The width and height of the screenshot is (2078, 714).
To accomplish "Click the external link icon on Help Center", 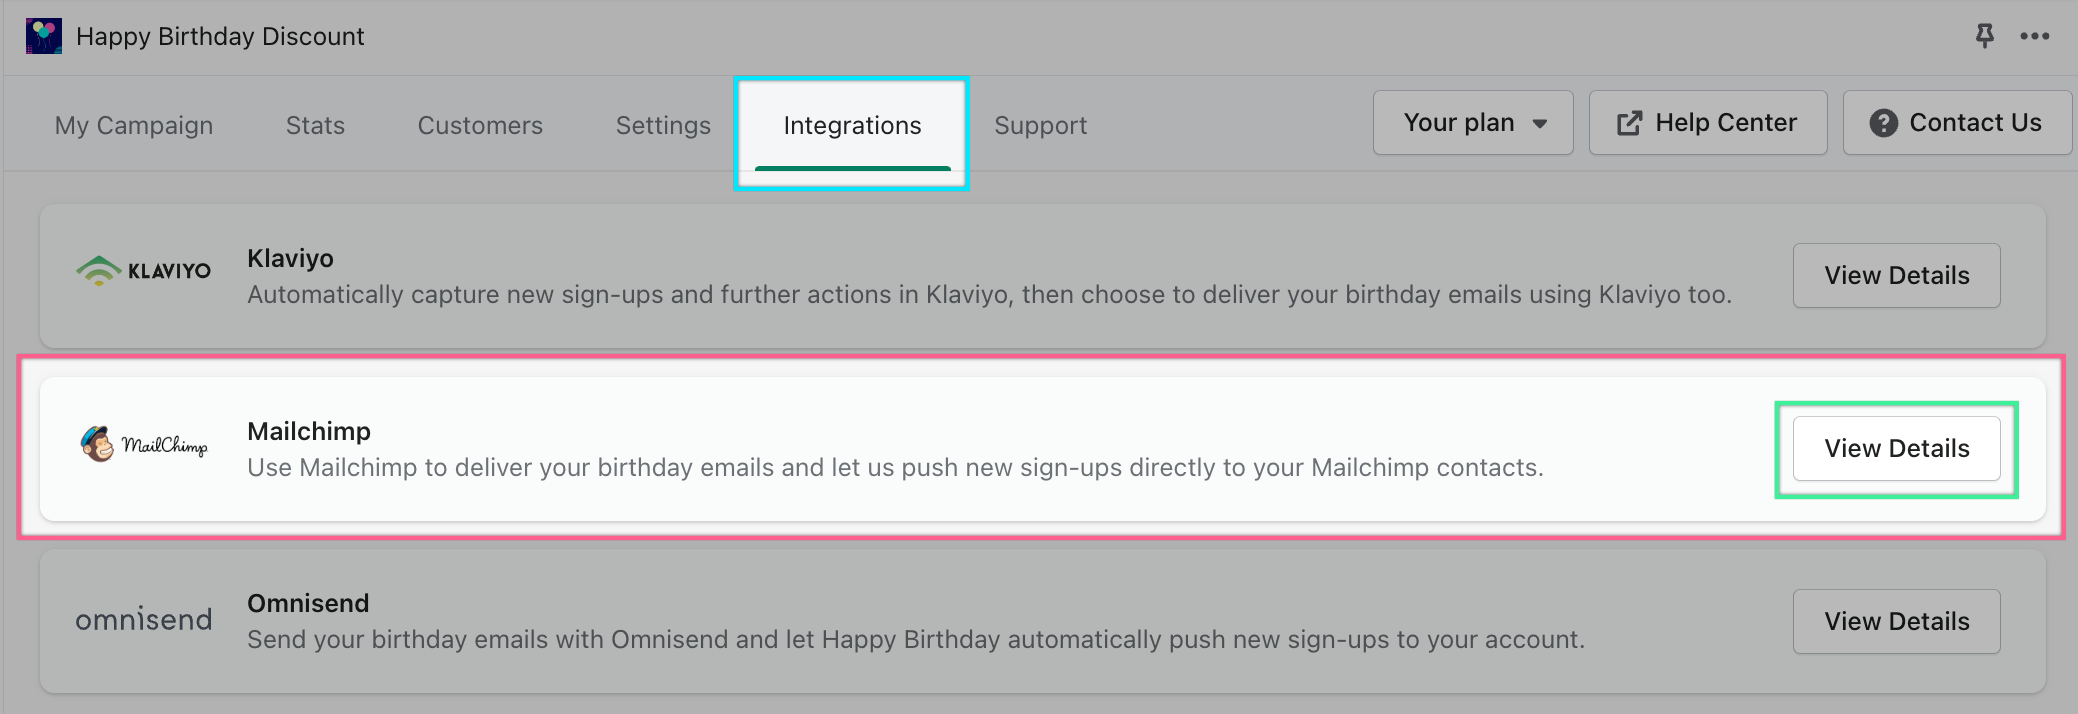I will point(1629,123).
